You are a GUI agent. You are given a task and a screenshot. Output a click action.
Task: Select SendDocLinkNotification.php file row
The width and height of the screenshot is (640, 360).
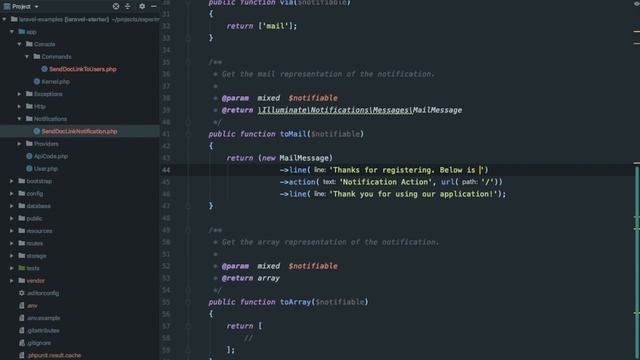click(80, 131)
